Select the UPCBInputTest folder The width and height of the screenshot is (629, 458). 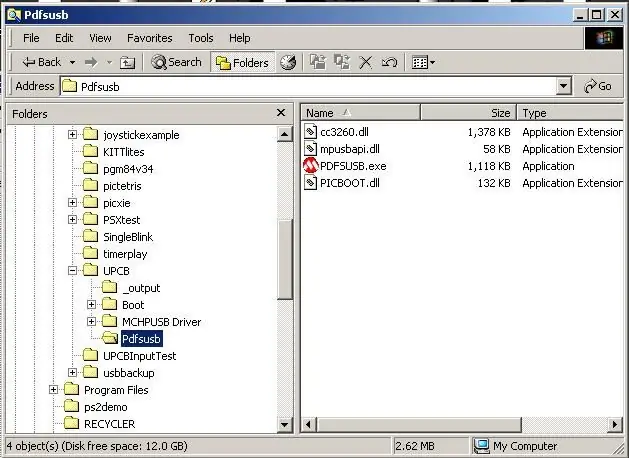[x=140, y=356]
